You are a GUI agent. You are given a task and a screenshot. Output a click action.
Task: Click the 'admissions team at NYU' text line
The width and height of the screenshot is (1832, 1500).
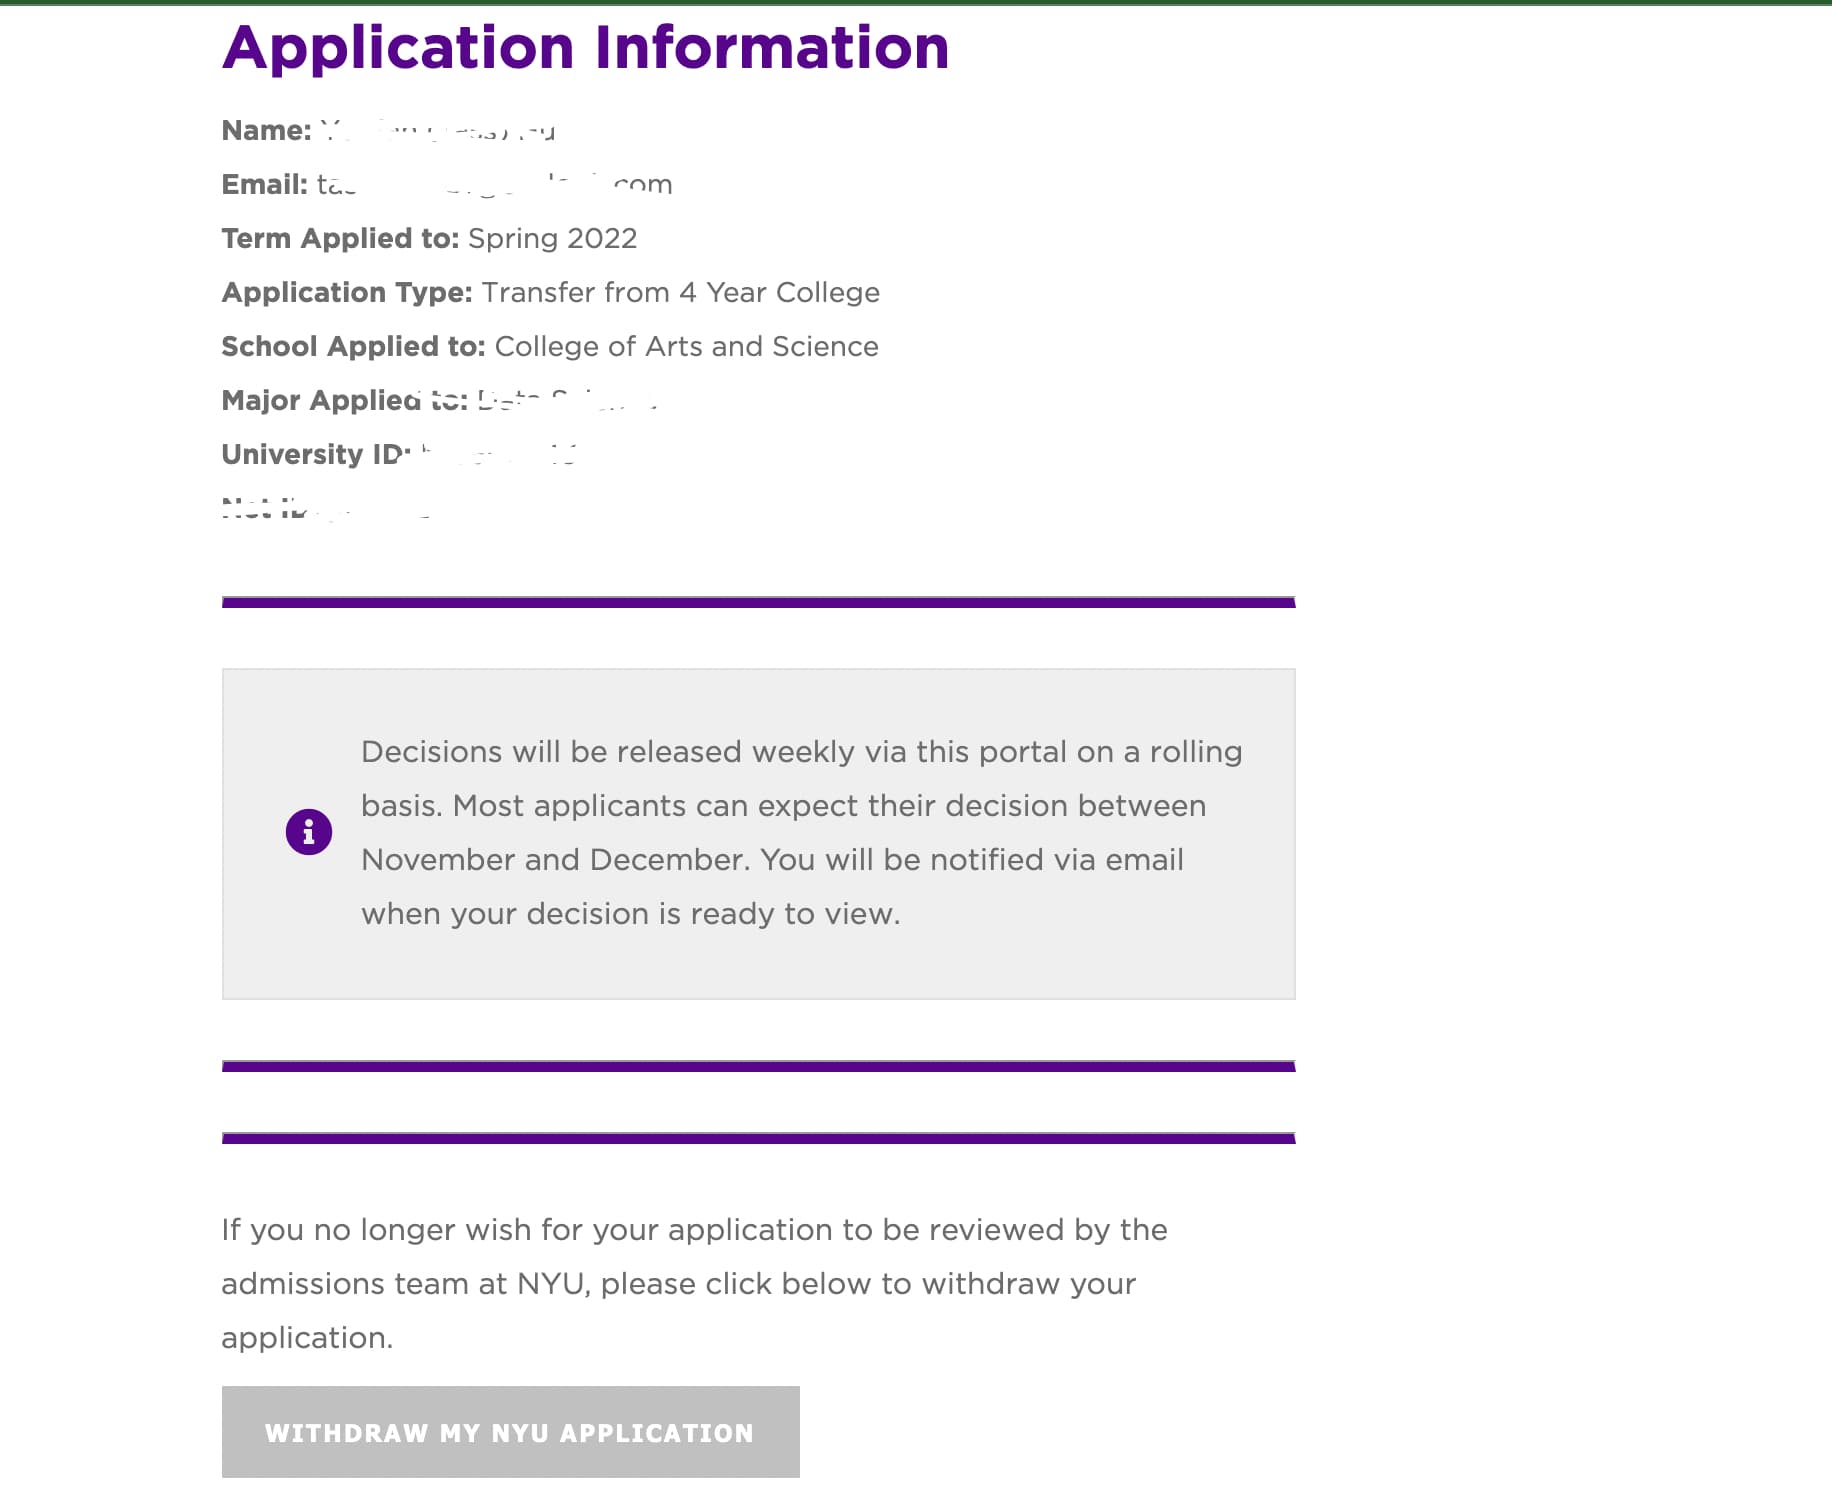[x=678, y=1284]
